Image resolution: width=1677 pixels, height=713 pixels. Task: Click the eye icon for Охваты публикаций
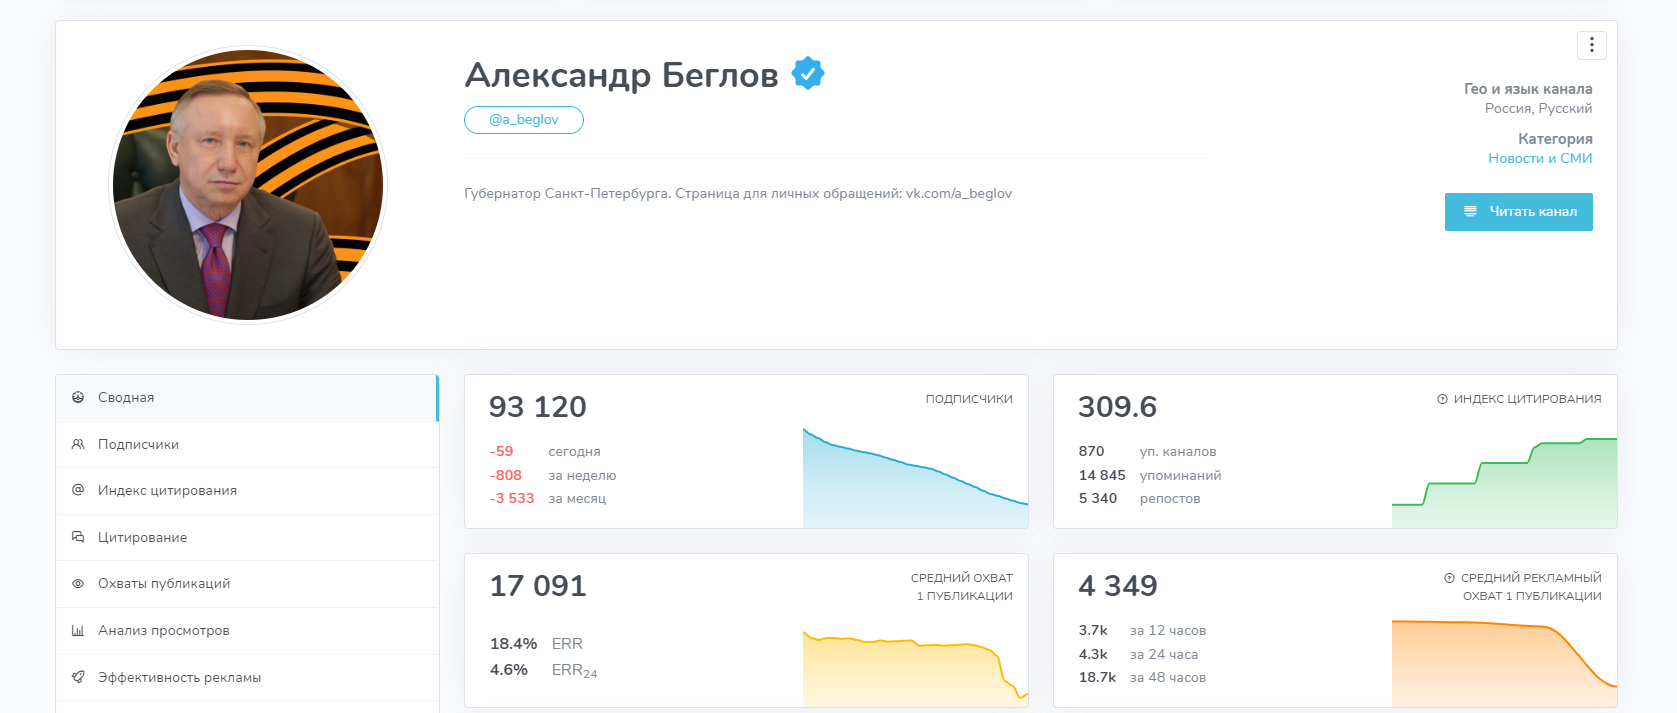coord(78,584)
